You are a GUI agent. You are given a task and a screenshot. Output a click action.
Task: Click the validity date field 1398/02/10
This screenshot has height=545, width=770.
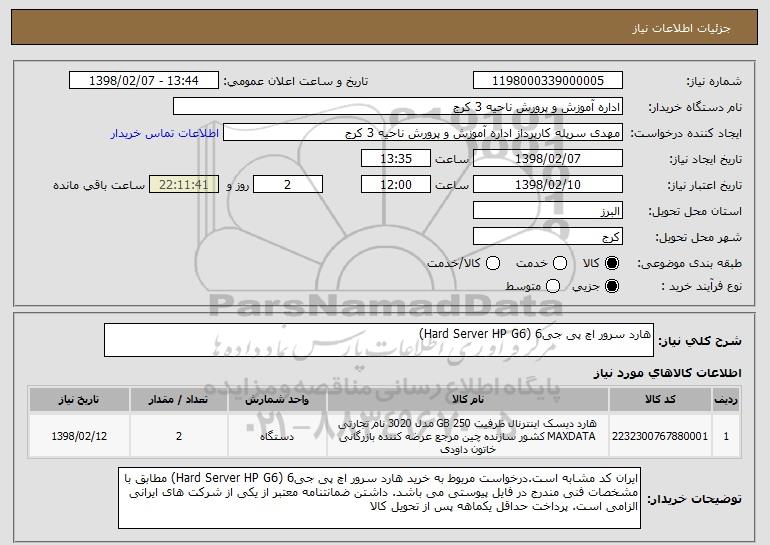tap(548, 185)
